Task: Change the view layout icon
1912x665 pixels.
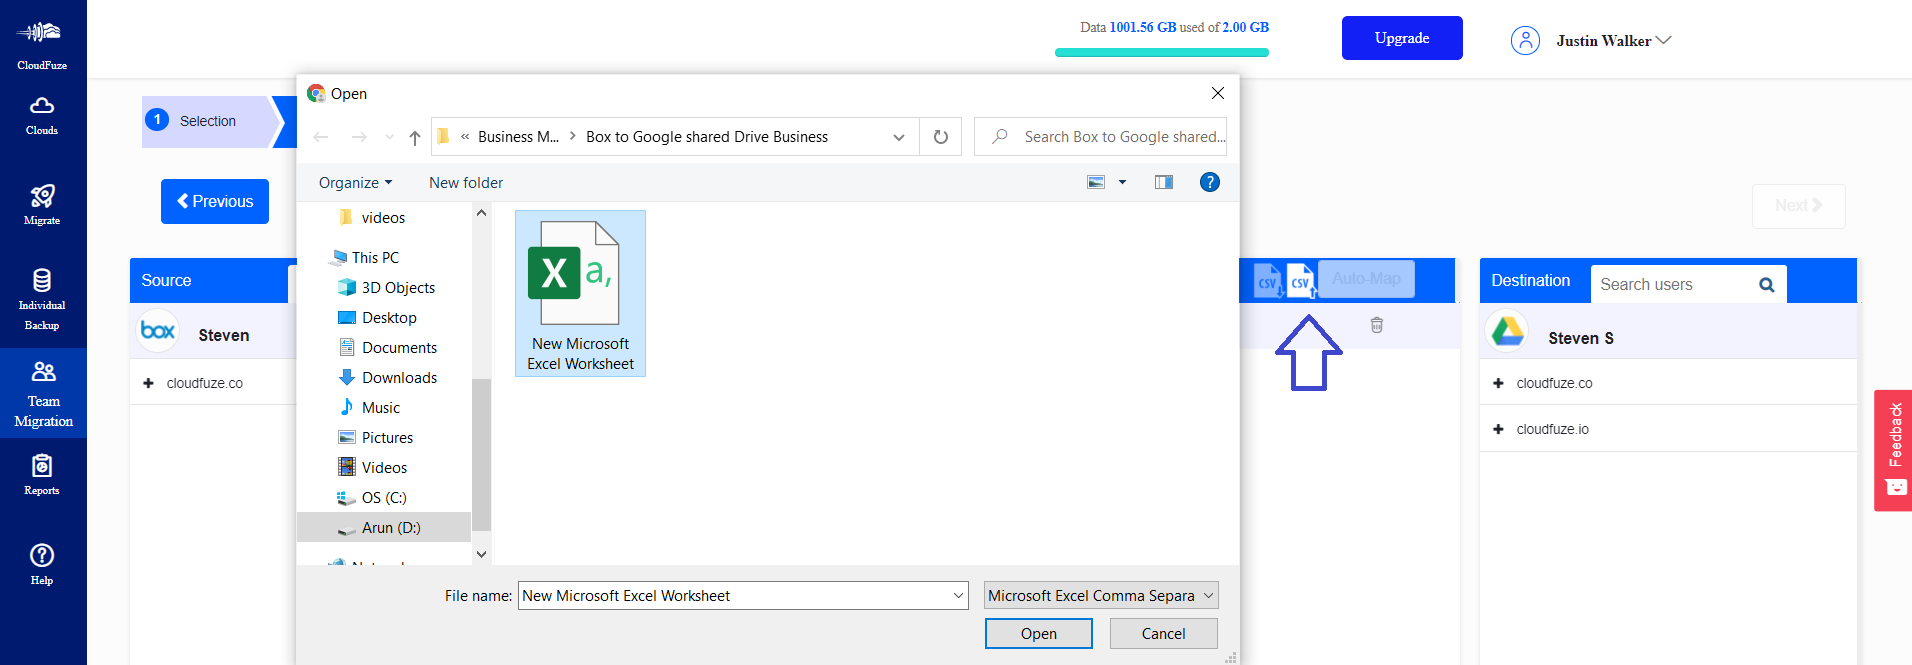Action: point(1096,182)
